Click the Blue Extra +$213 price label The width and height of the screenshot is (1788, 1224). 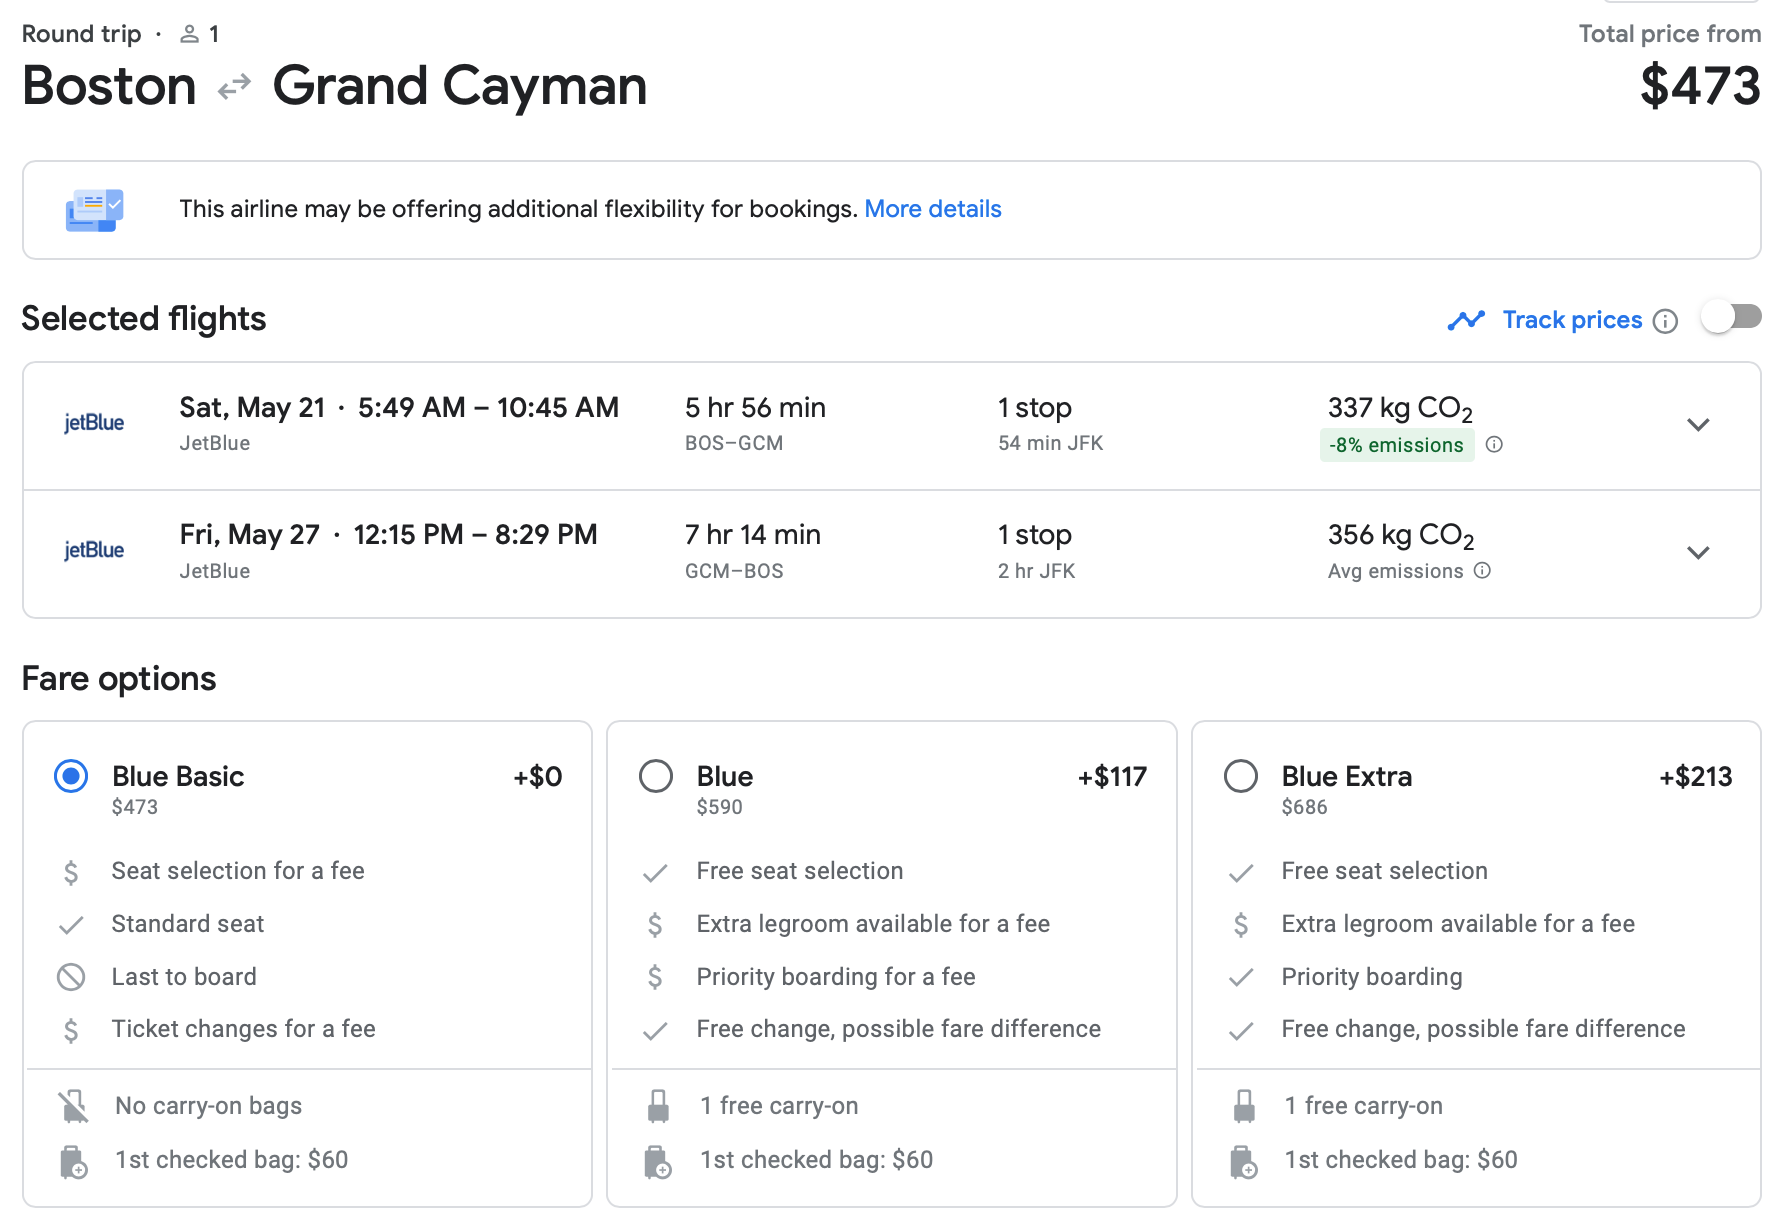[x=1695, y=777]
